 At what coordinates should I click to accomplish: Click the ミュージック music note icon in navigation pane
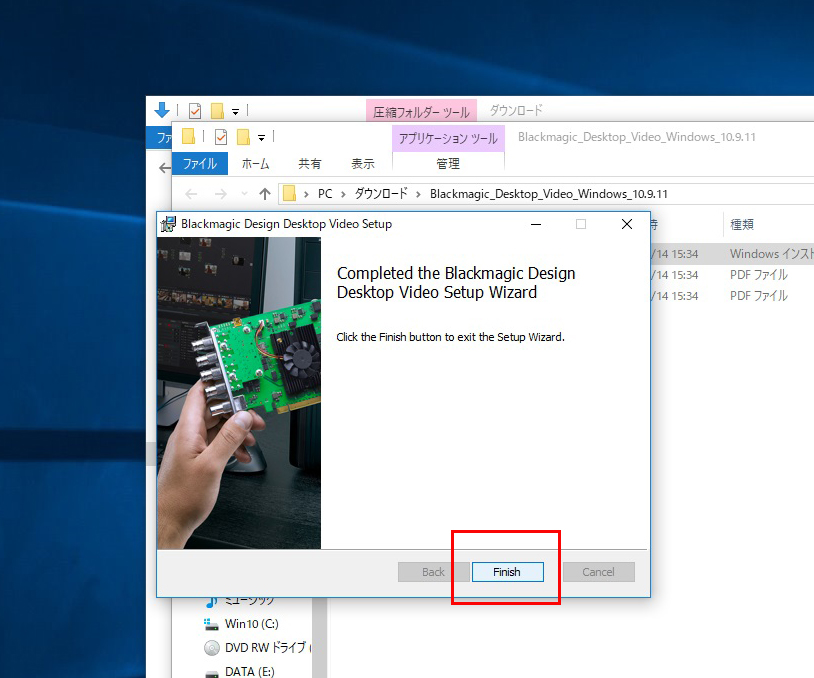[x=211, y=602]
